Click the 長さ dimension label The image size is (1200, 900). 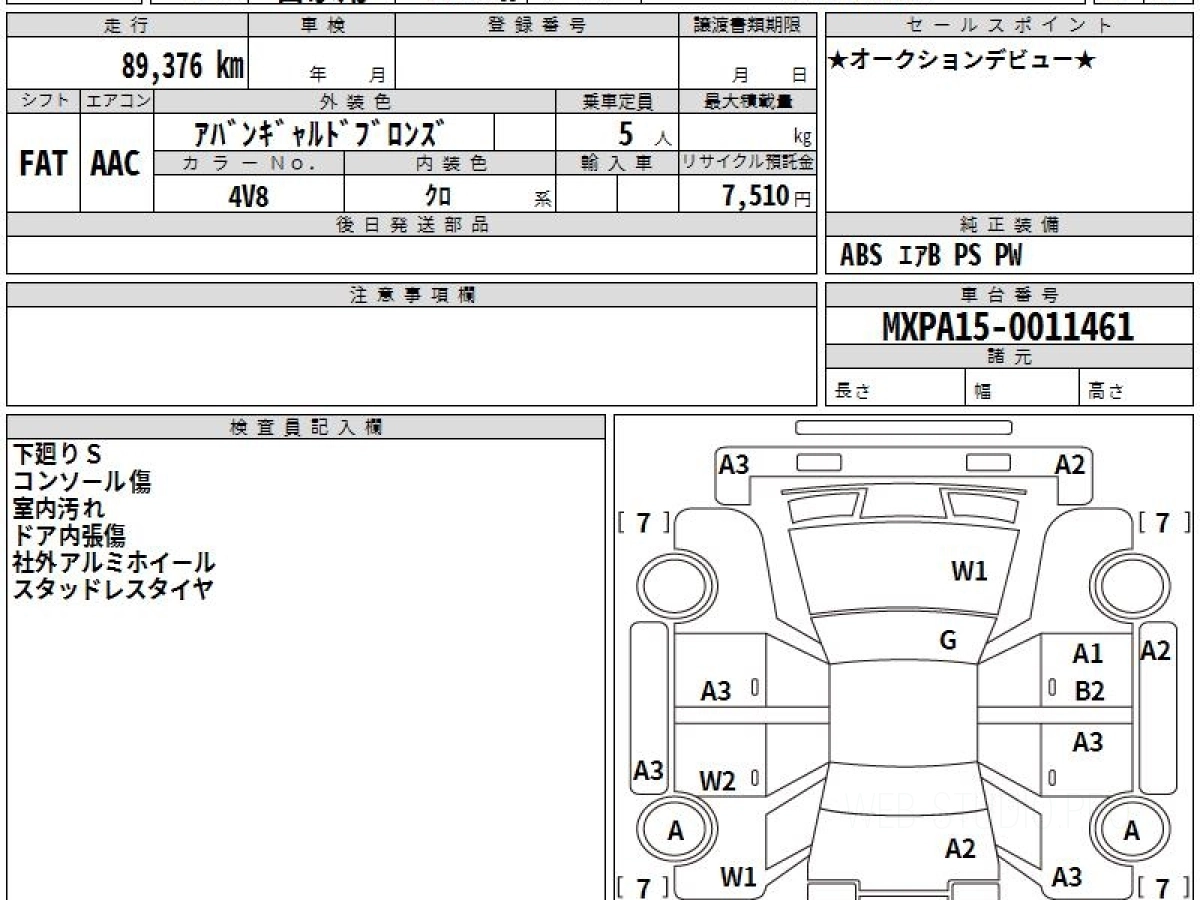pos(852,392)
